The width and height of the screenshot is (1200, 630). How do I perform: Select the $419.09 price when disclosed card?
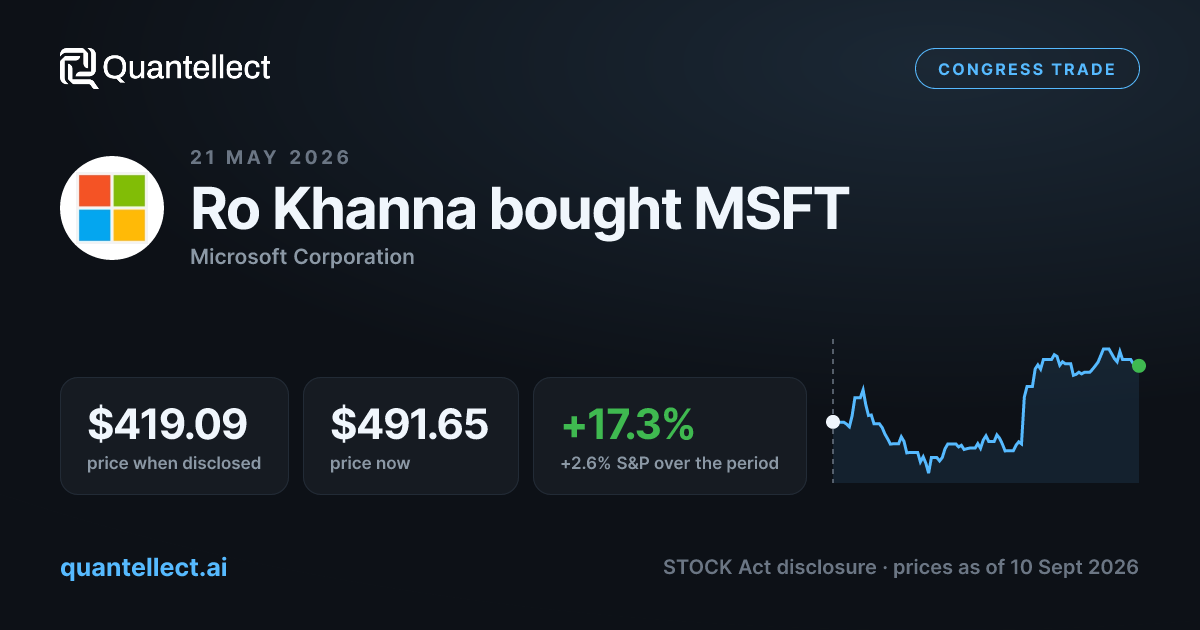174,436
